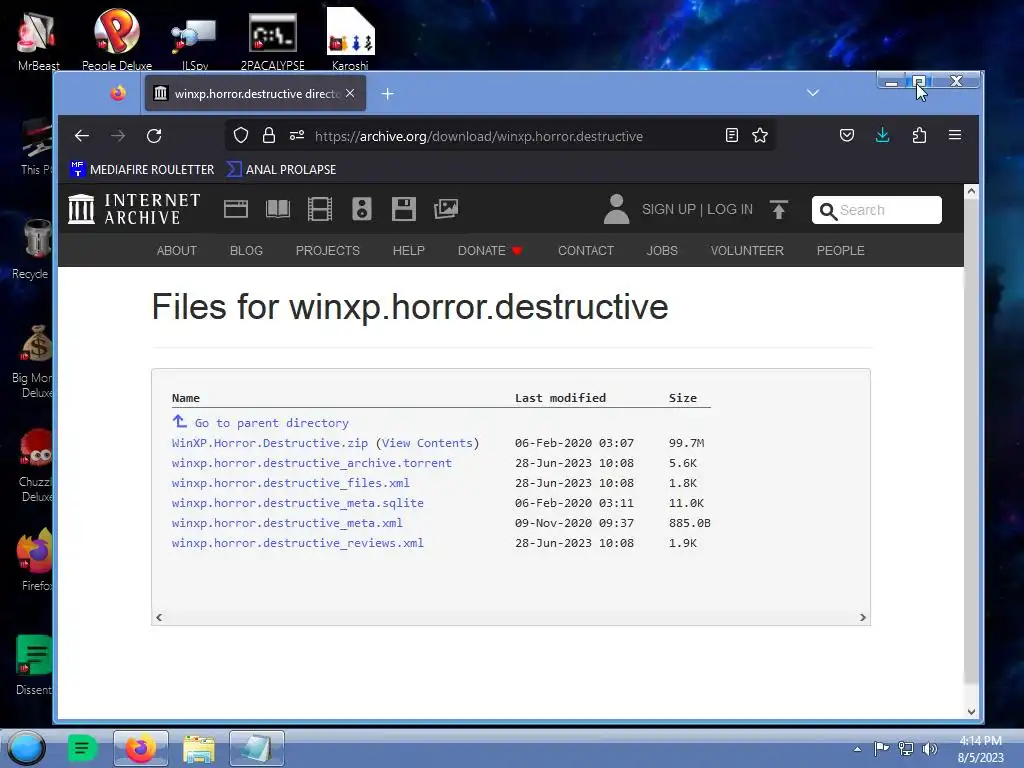Show hidden tray icons arrow
The height and width of the screenshot is (768, 1024).
coord(857,750)
